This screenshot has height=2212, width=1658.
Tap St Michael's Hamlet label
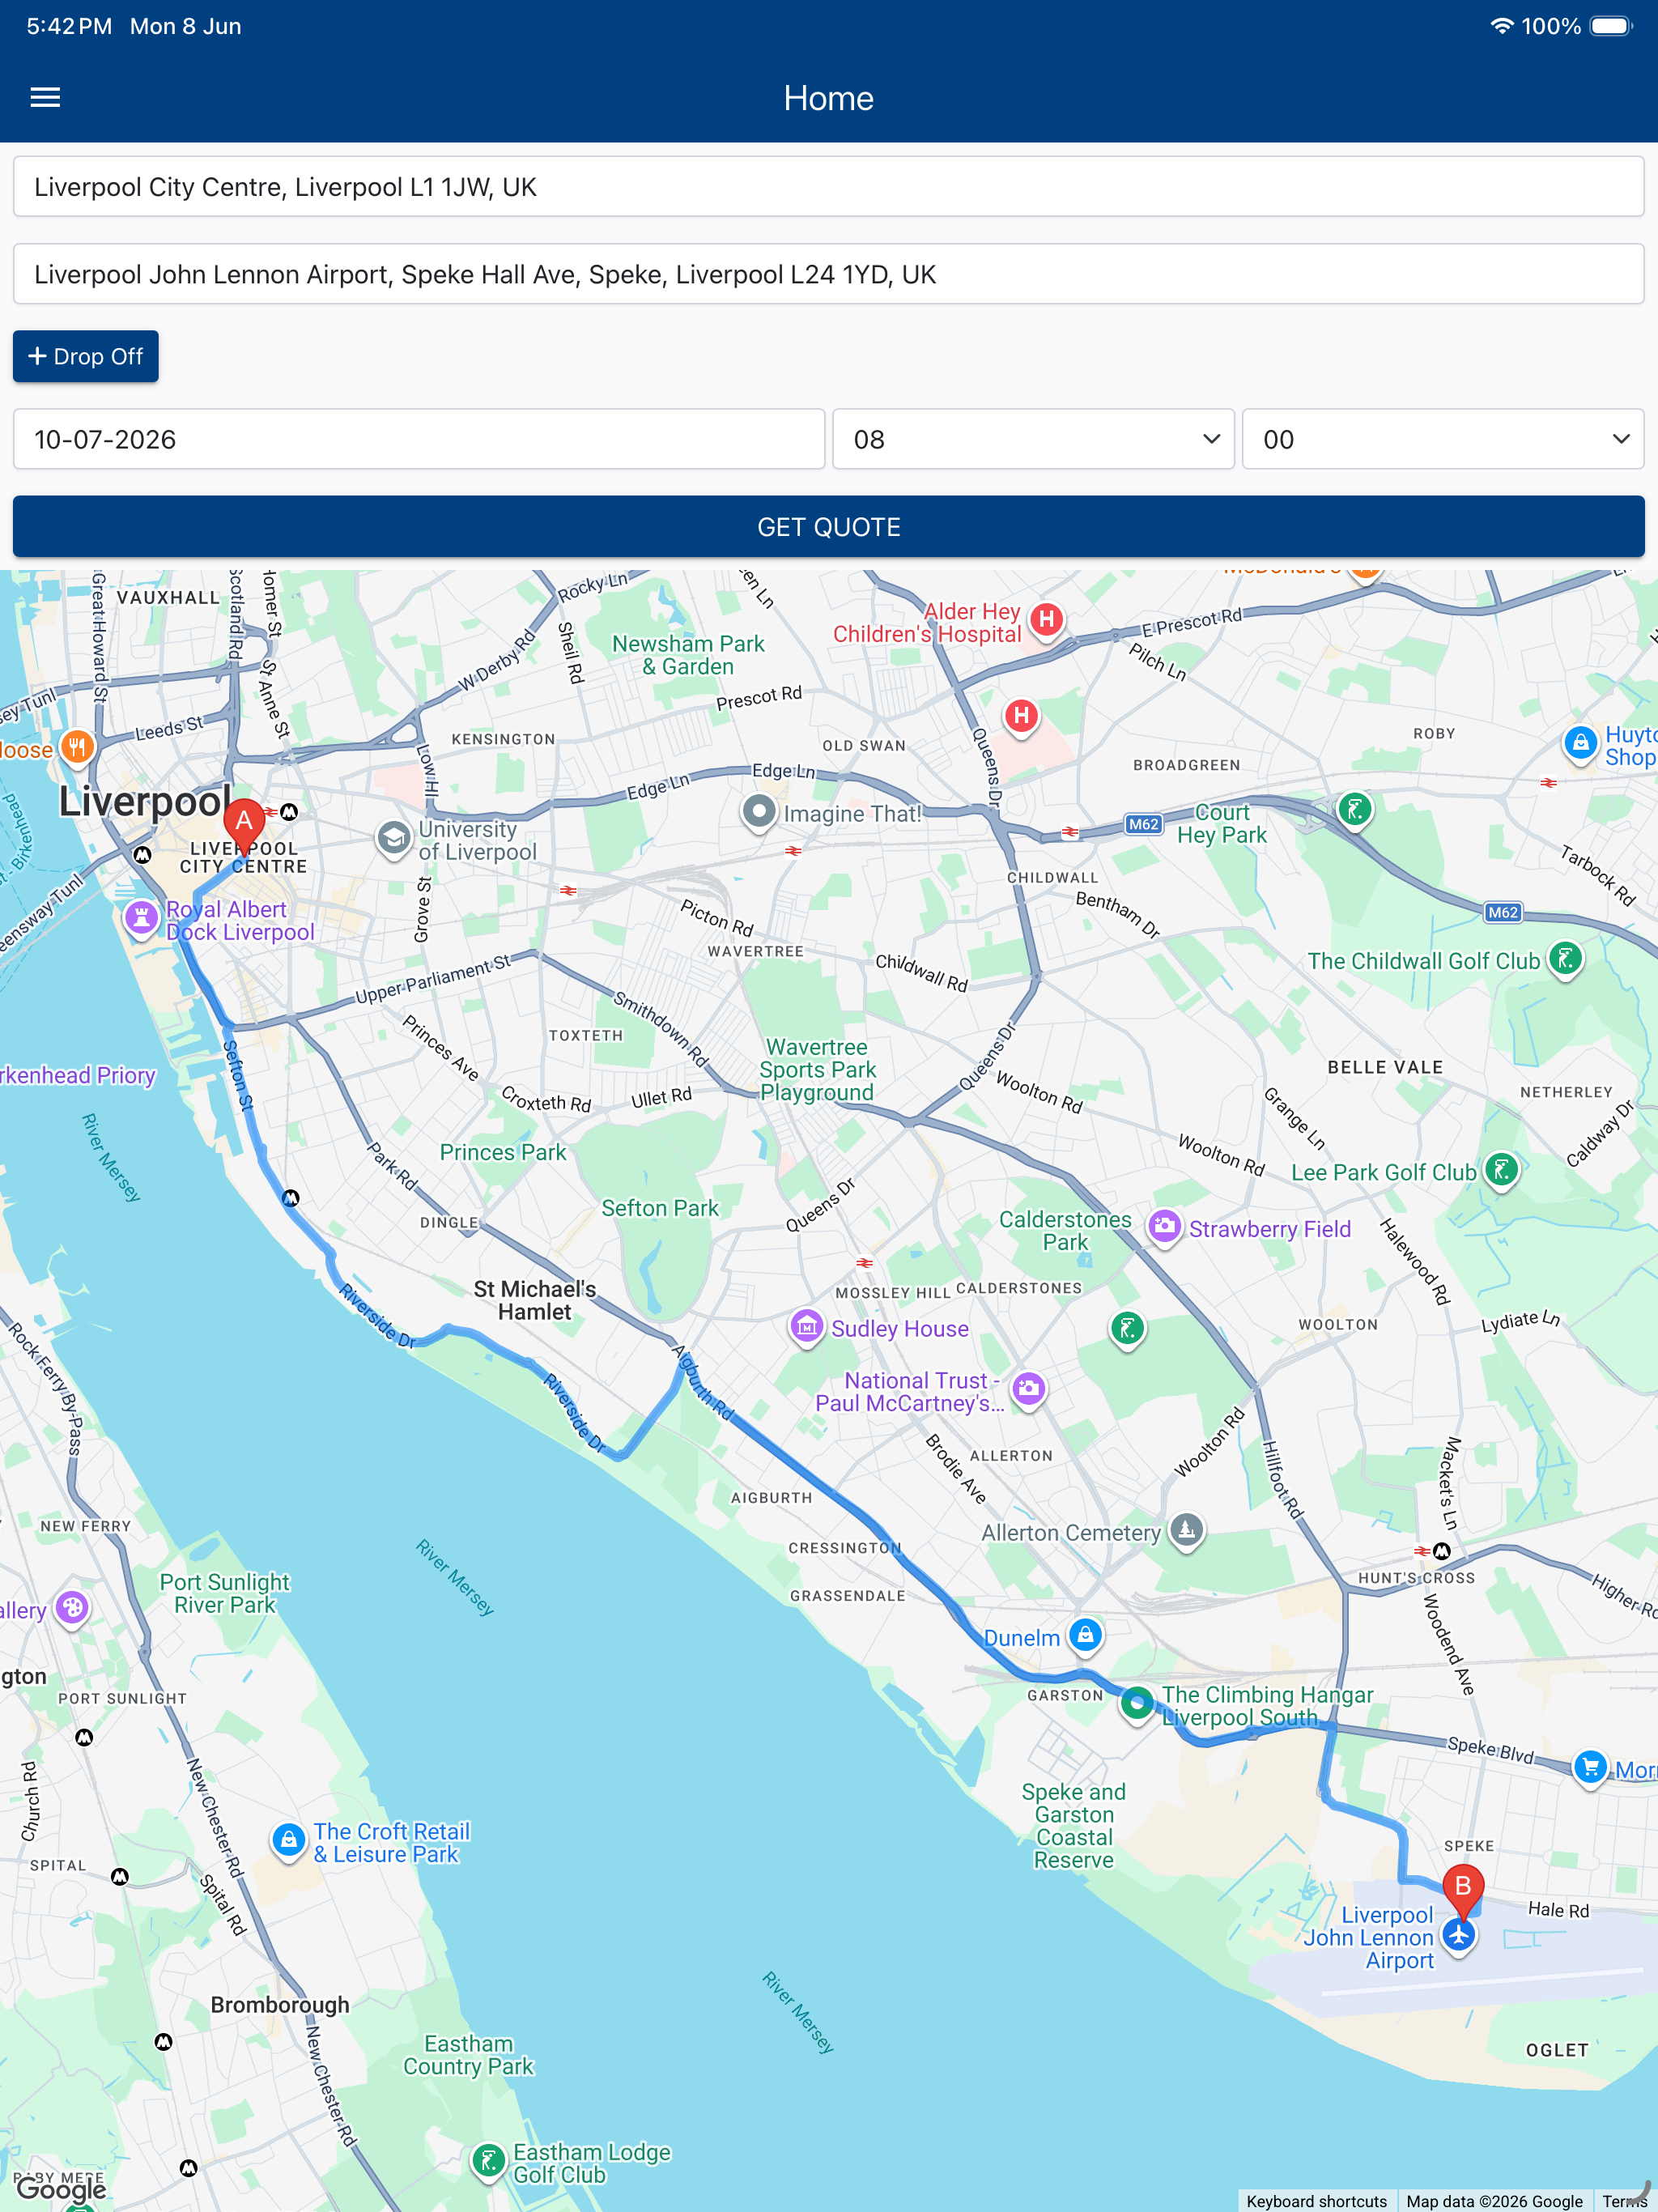[534, 1300]
